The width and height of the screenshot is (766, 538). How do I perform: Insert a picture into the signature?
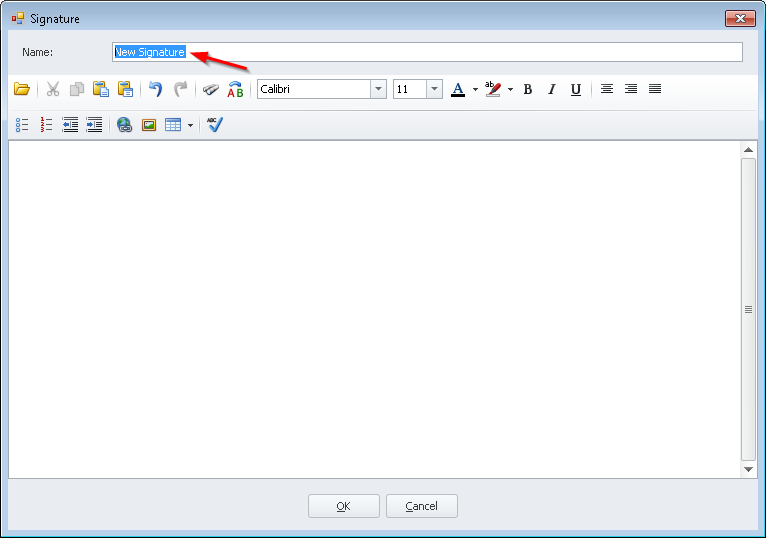(x=149, y=125)
